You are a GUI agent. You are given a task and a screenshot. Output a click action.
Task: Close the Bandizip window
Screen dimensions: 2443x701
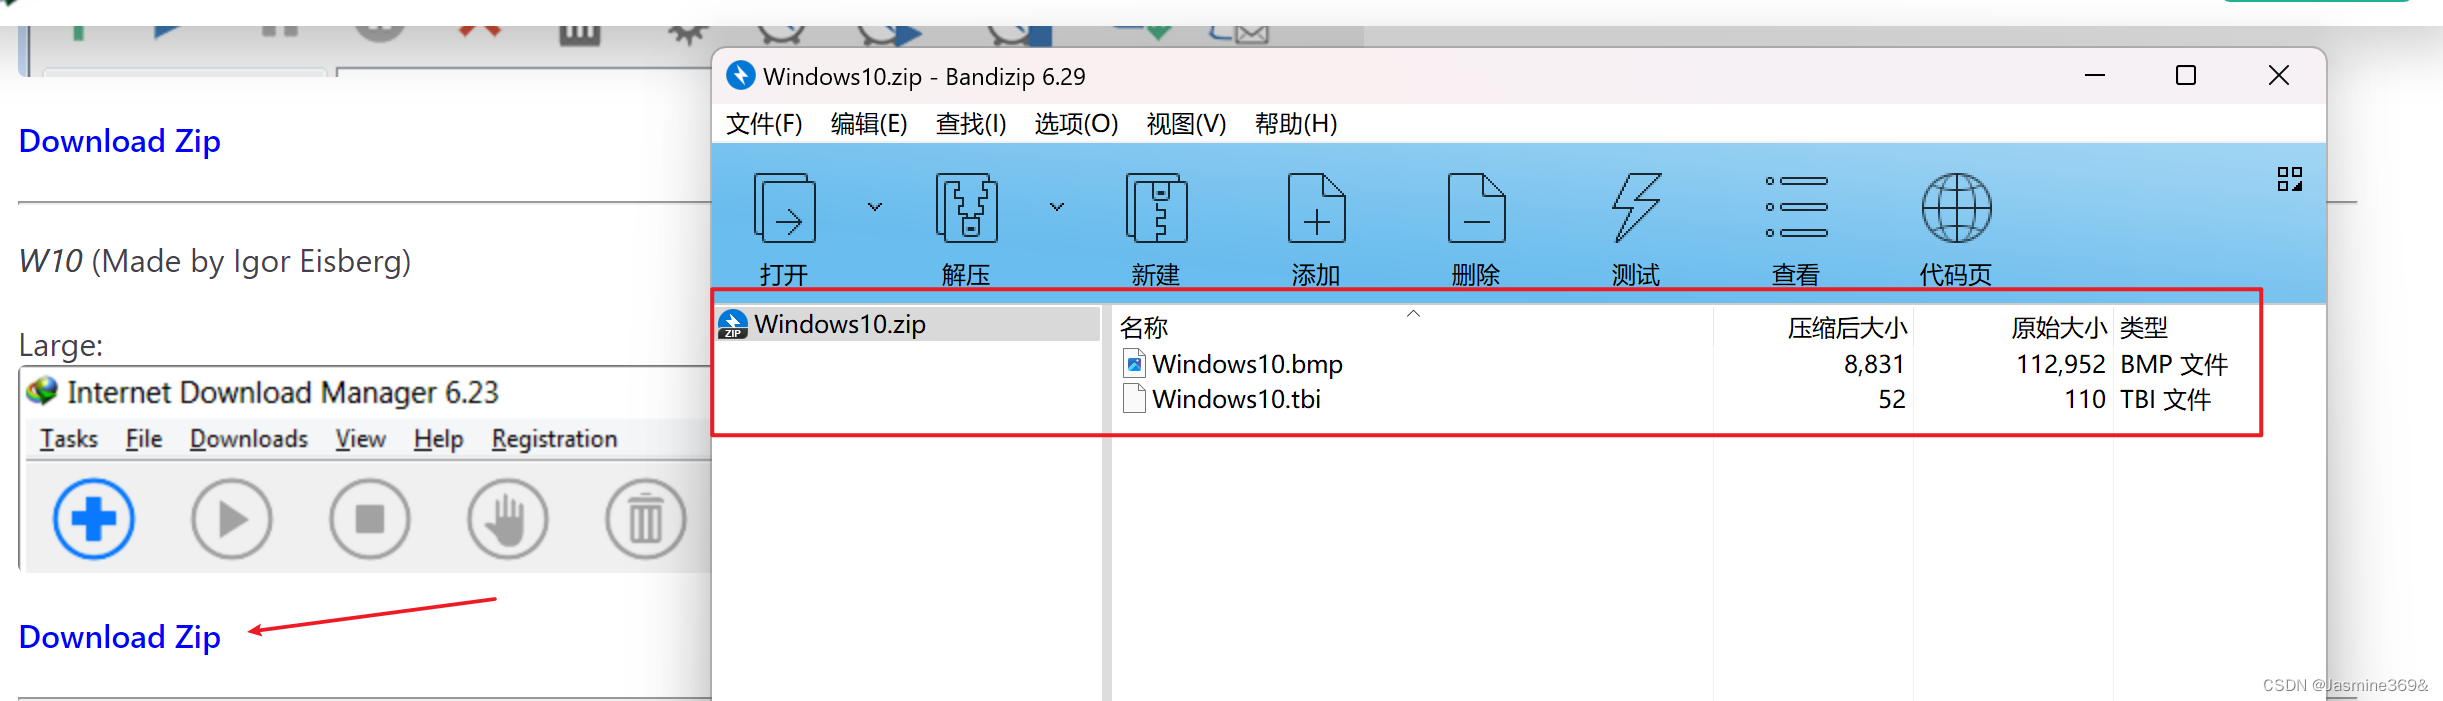coord(2279,75)
